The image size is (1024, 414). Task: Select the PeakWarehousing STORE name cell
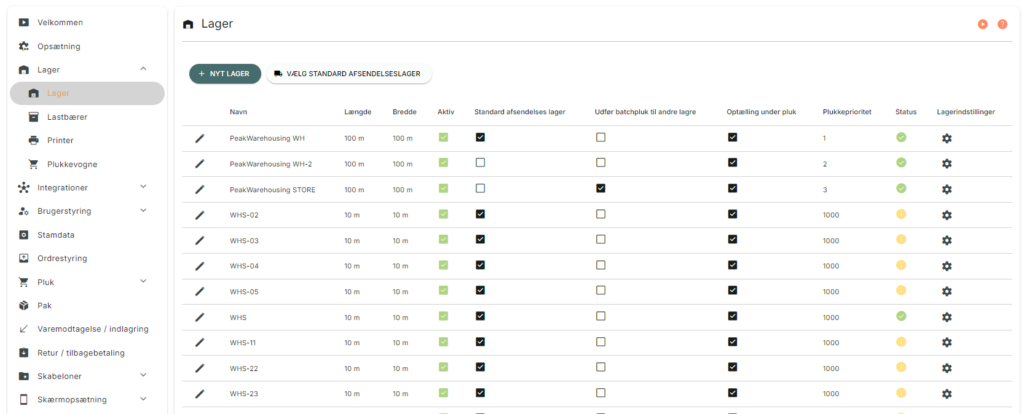[x=272, y=189]
